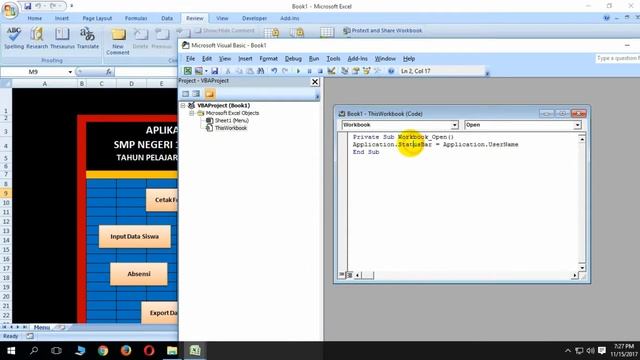
Task: Save Book1 from the VBA toolbar
Action: [x=215, y=71]
